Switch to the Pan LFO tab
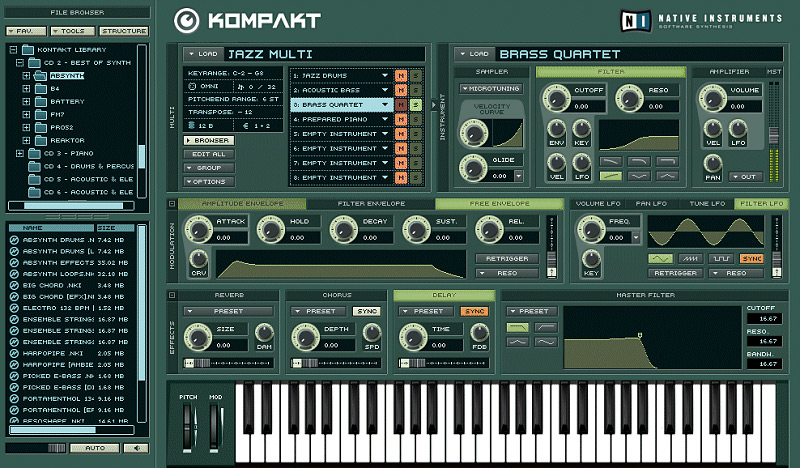800x468 pixels. pyautogui.click(x=652, y=204)
